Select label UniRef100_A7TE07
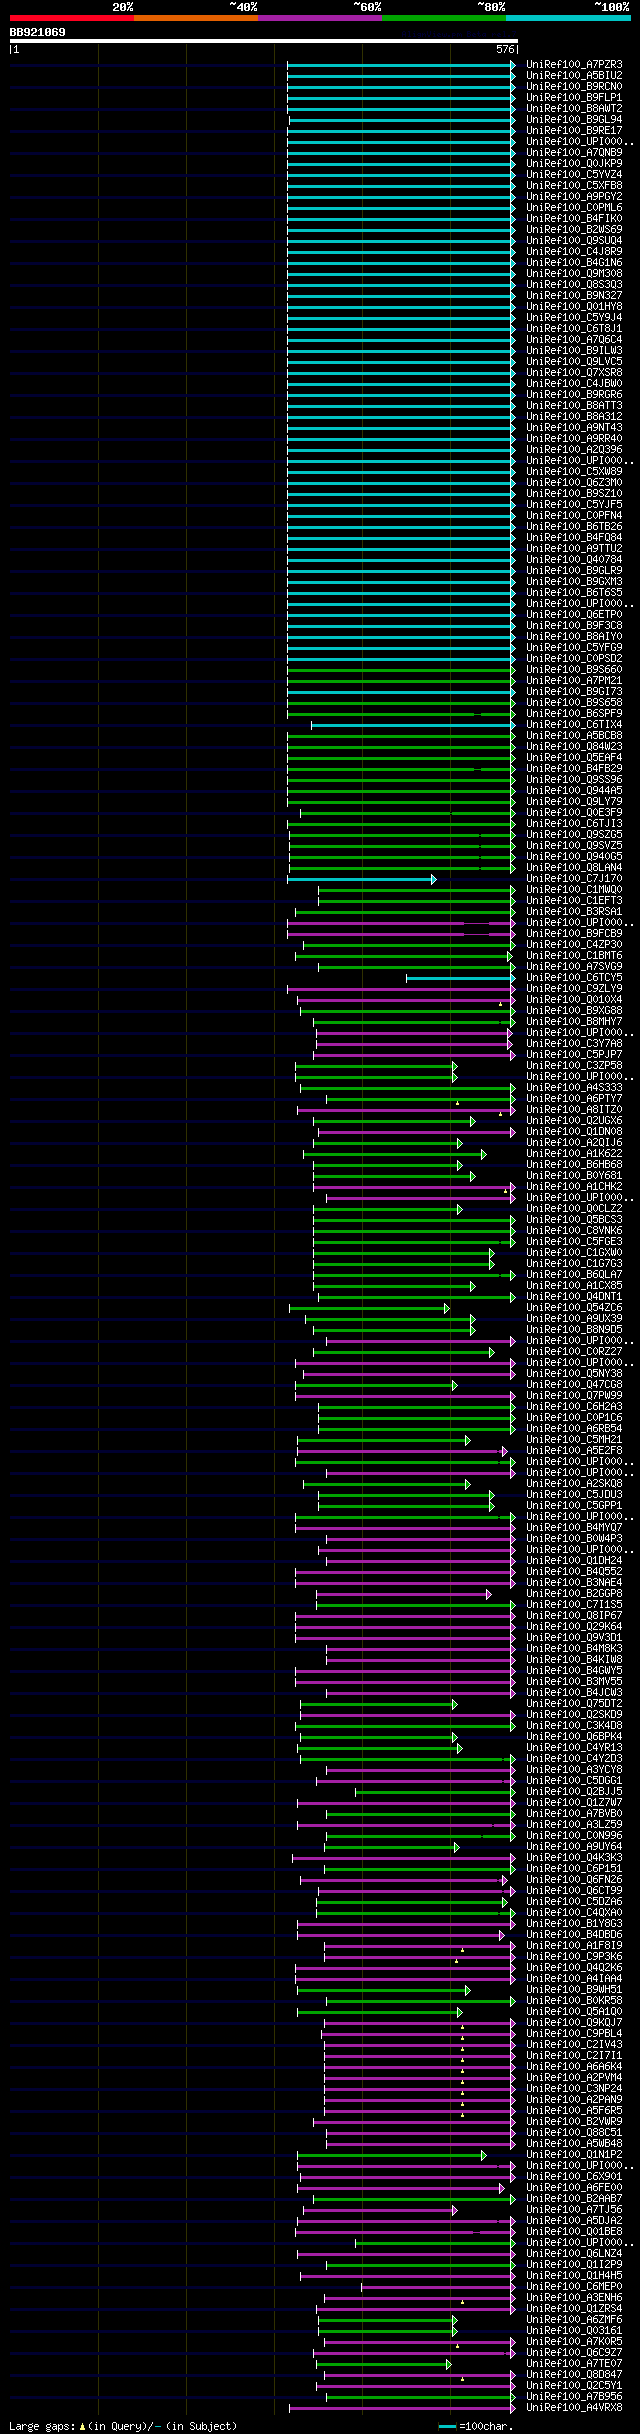The height and width of the screenshot is (2434, 640). (574, 2364)
